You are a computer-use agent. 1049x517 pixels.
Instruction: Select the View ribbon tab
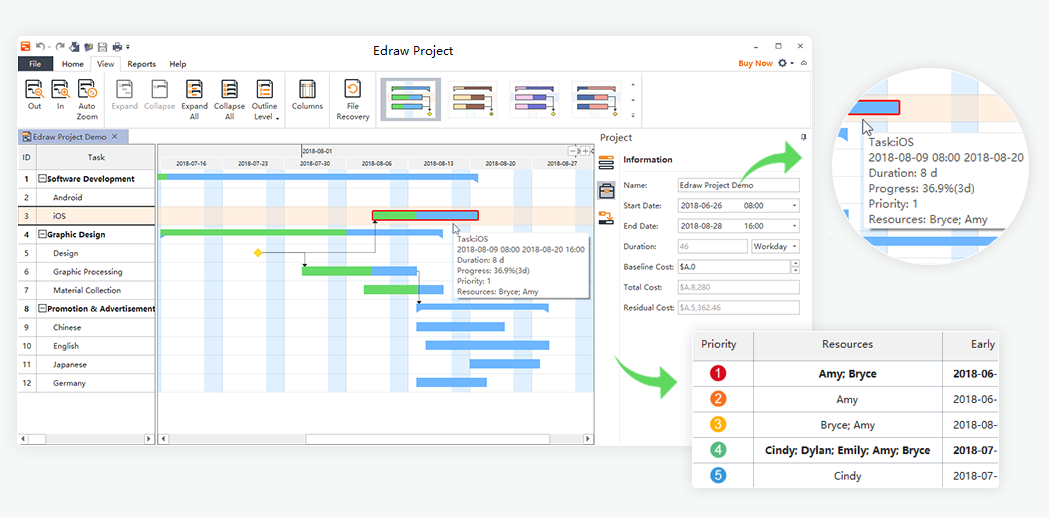coord(105,64)
